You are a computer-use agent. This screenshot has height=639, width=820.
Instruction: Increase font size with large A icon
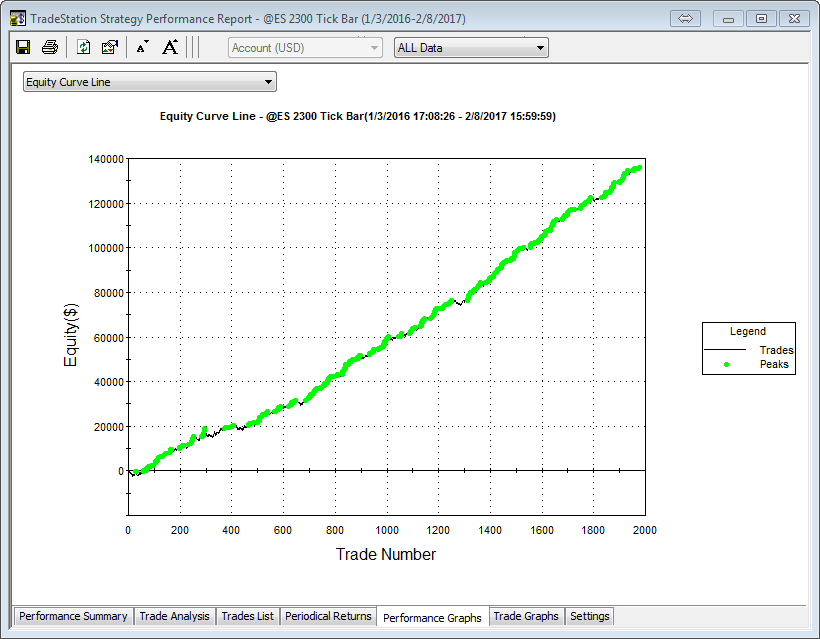[170, 47]
